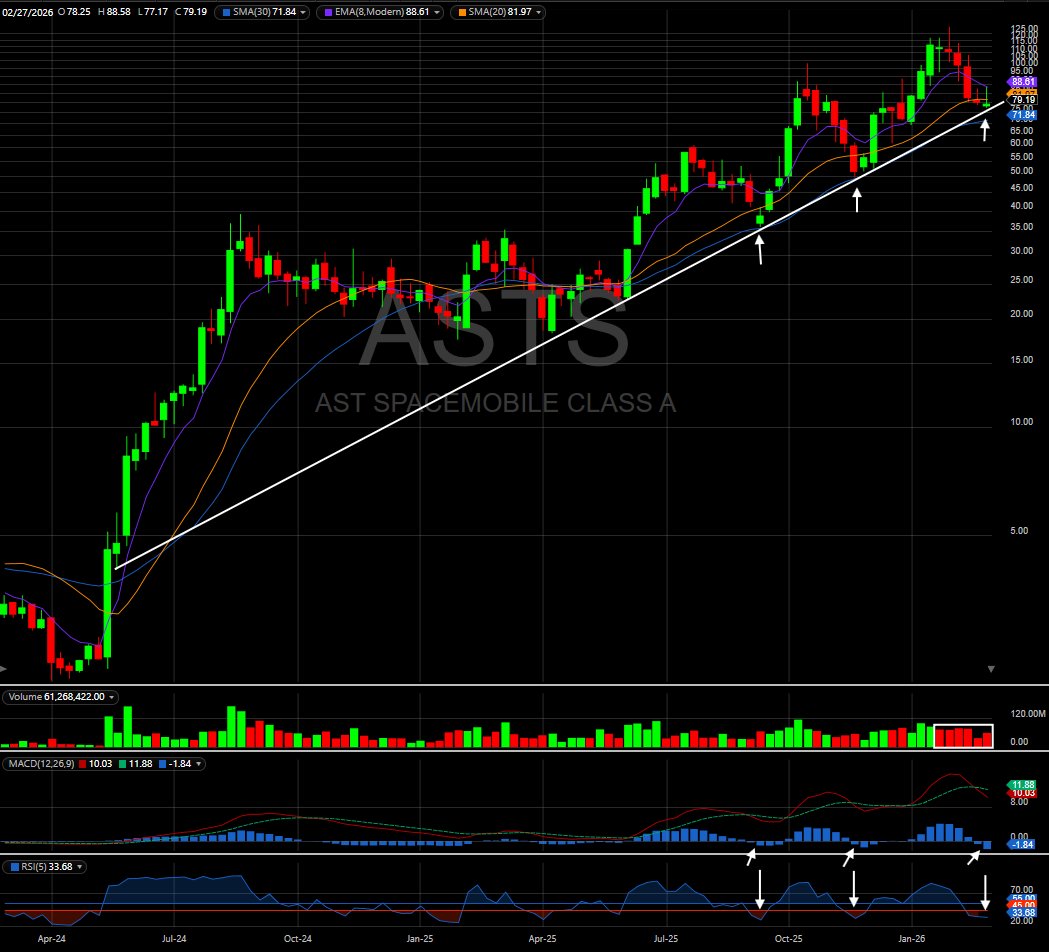Click the red MACD 10.03 color square
Image resolution: width=1049 pixels, height=952 pixels.
coord(82,764)
